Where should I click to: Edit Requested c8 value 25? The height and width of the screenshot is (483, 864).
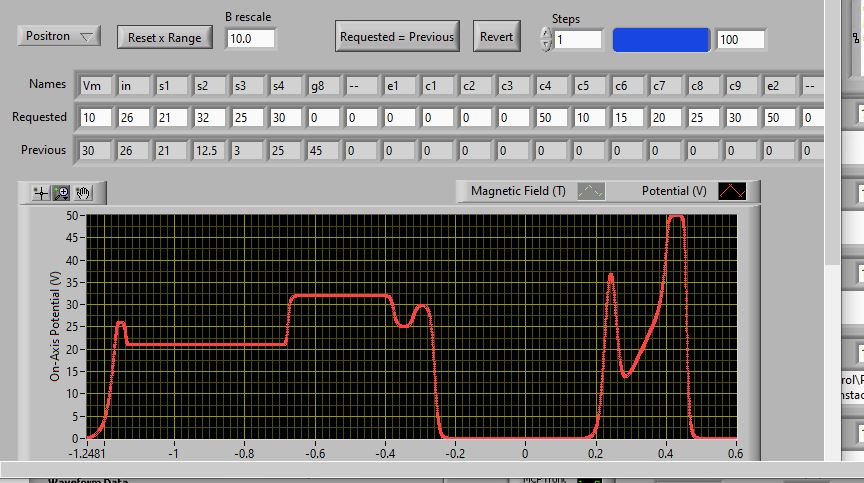click(704, 117)
